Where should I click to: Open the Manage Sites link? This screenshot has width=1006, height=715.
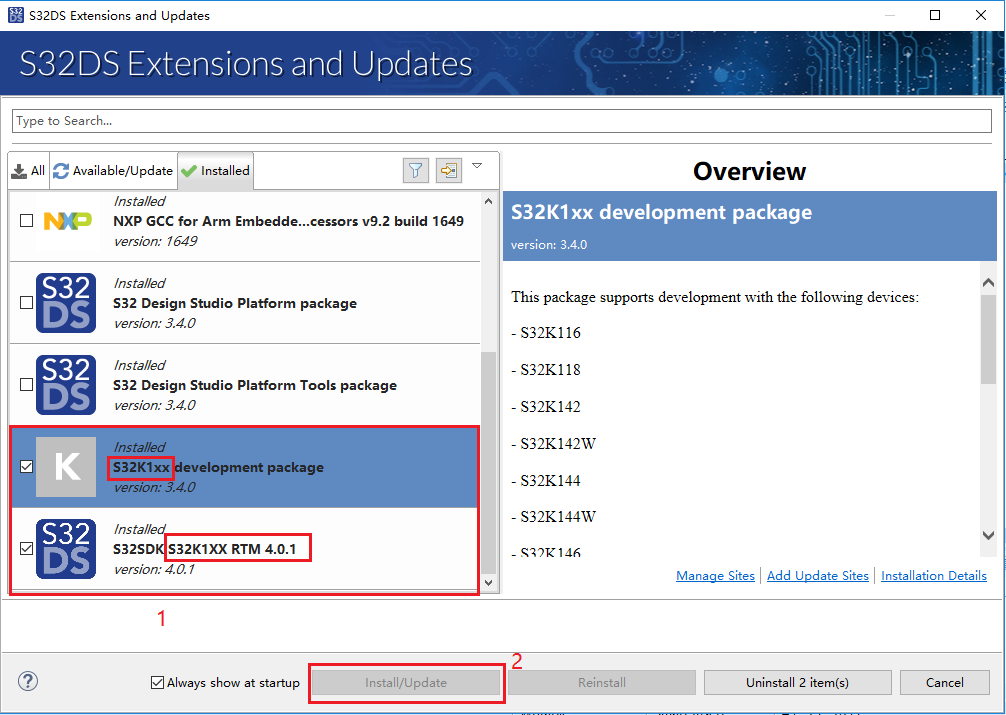(x=715, y=576)
